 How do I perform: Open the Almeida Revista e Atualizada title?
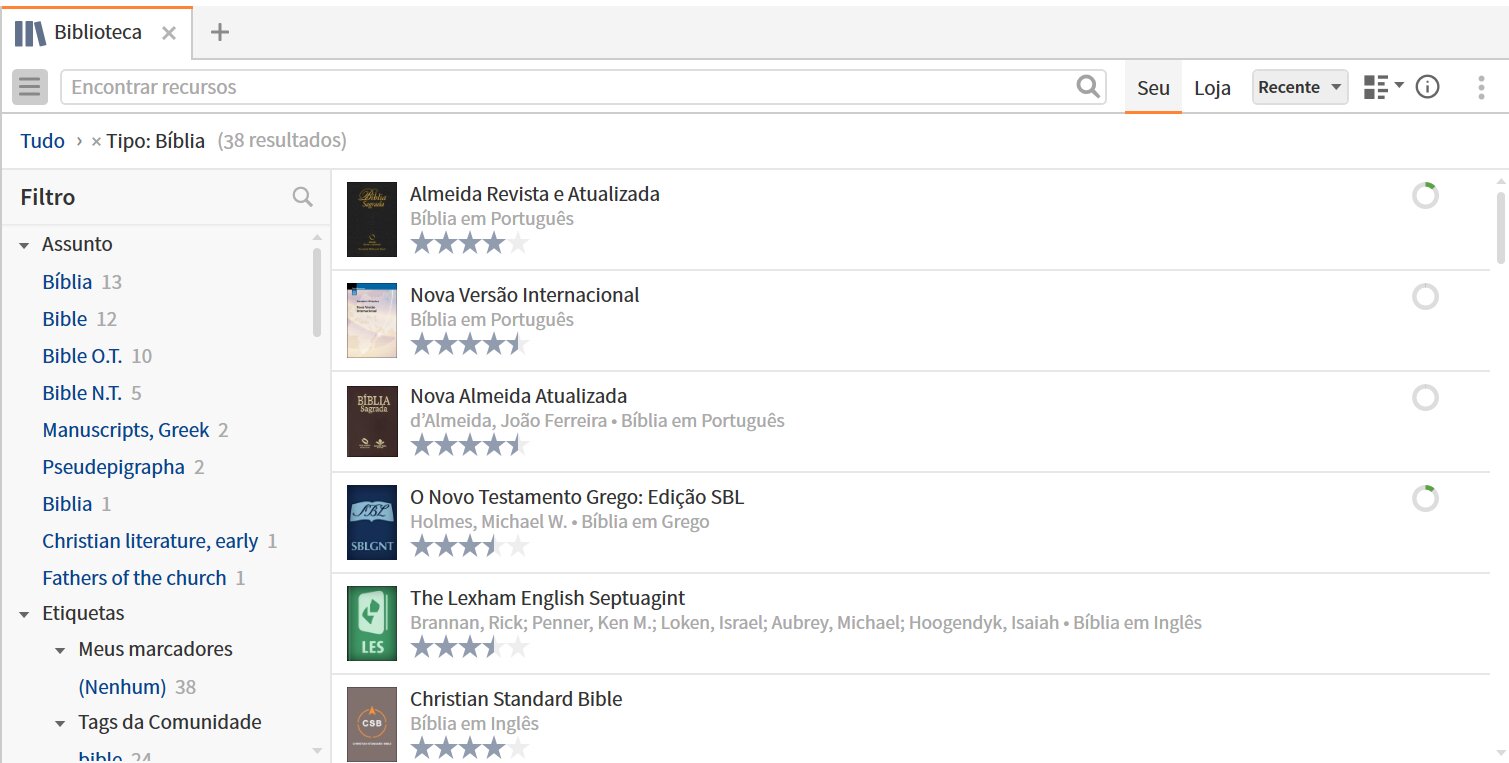coord(535,194)
